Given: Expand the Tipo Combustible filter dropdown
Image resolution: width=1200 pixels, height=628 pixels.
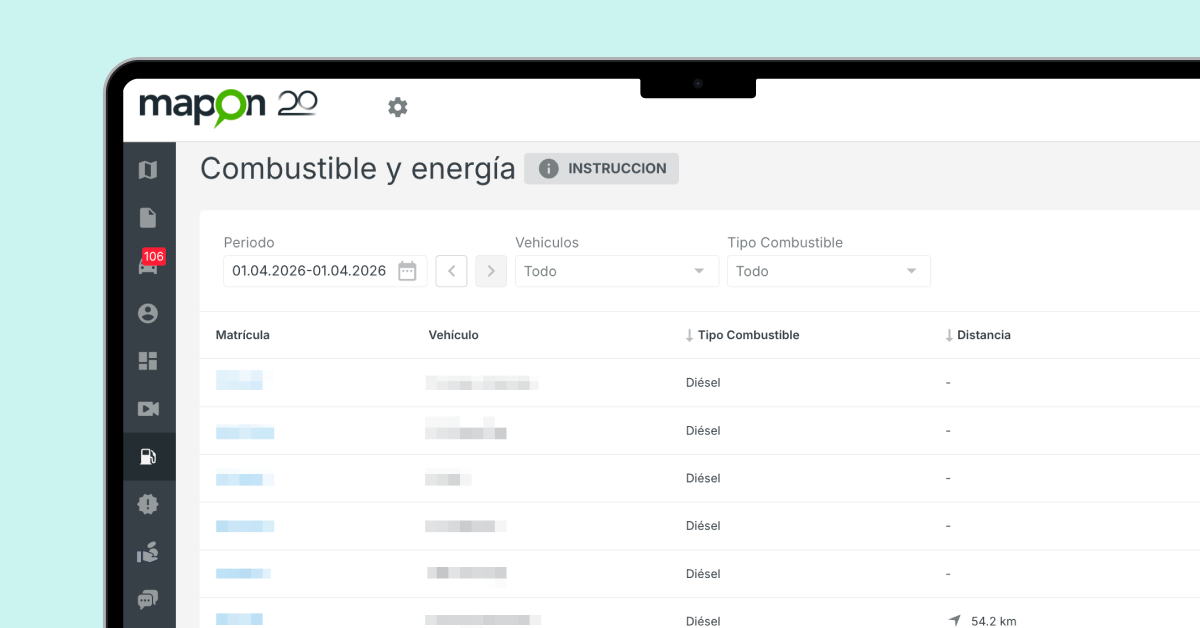Looking at the screenshot, I should [828, 270].
